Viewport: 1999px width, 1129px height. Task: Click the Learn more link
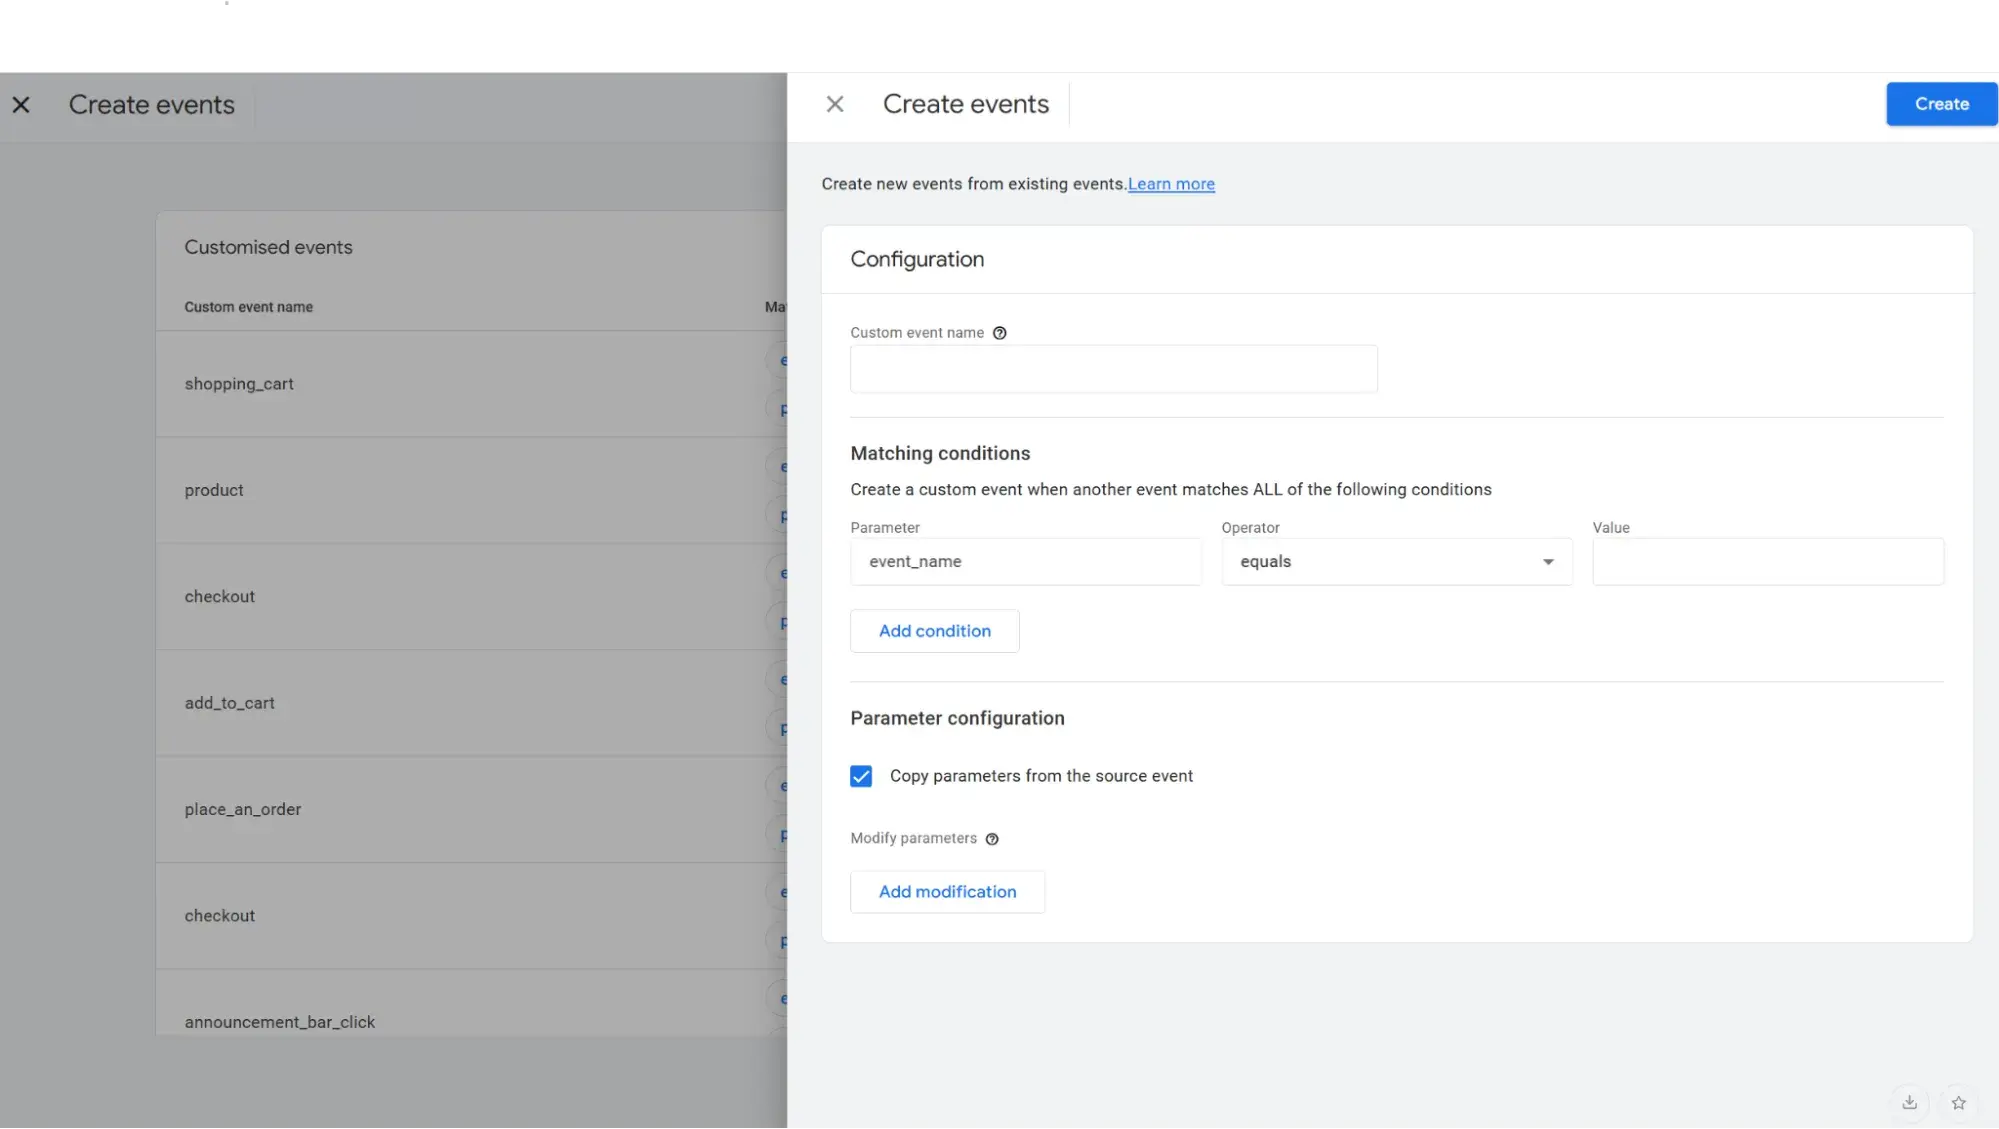(1170, 183)
